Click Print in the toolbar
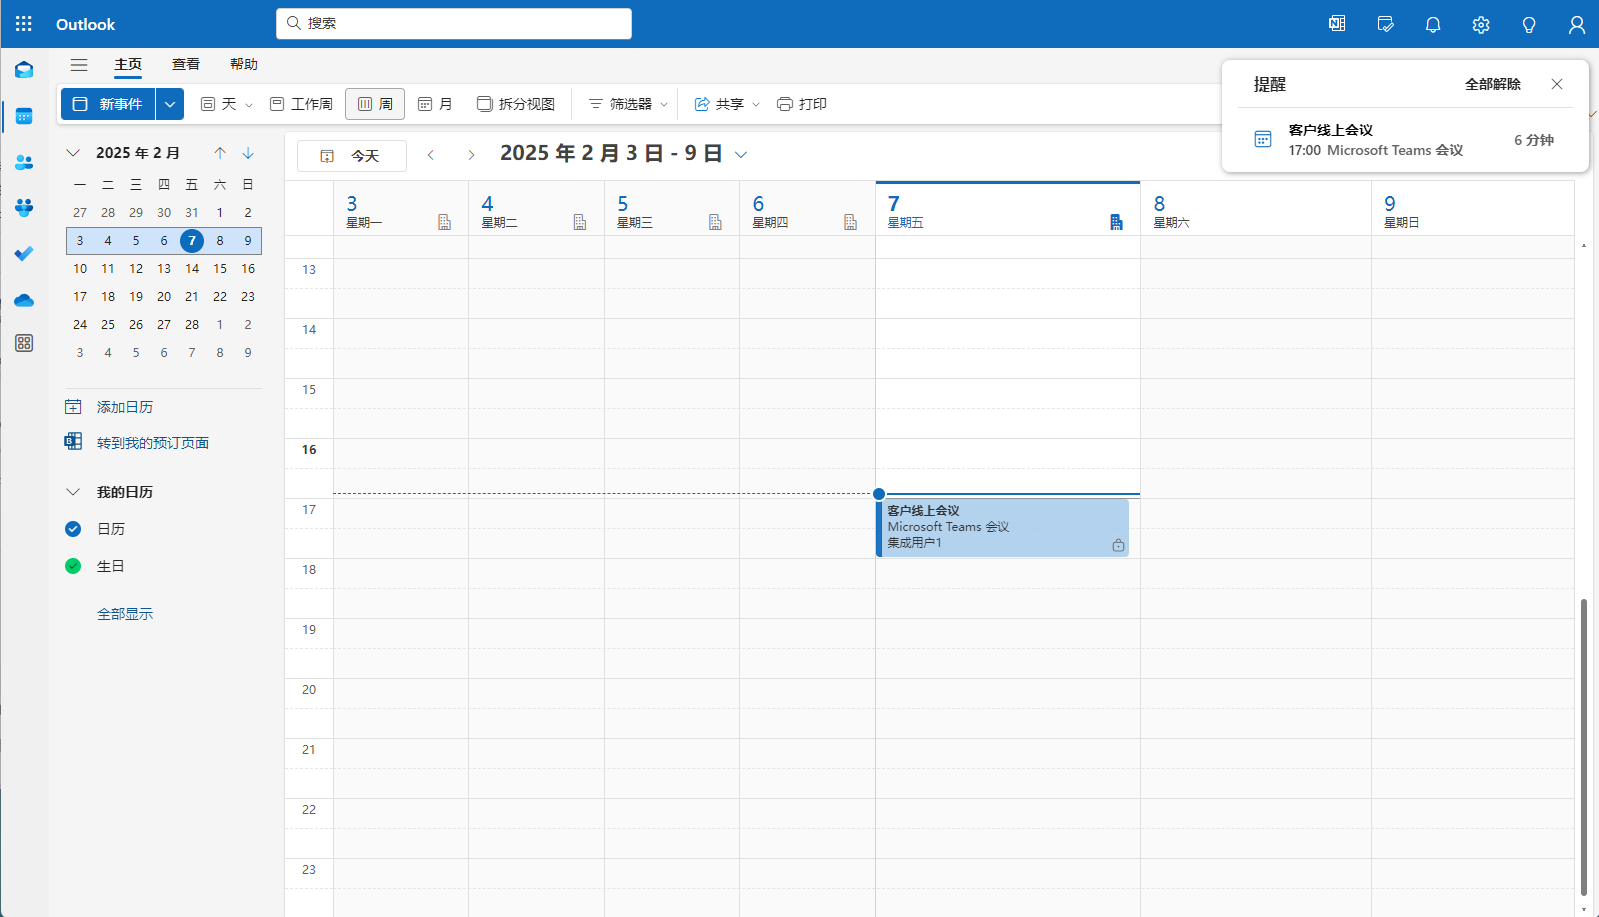Image resolution: width=1599 pixels, height=917 pixels. 802,104
